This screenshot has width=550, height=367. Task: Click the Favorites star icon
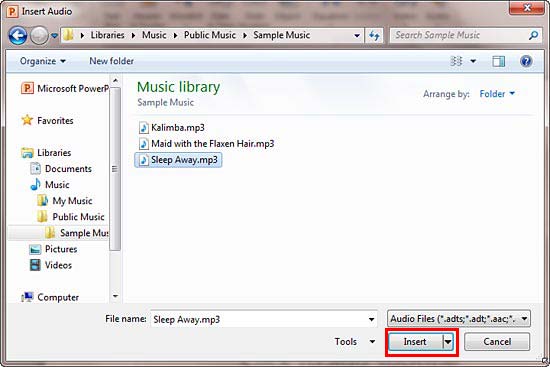27,120
